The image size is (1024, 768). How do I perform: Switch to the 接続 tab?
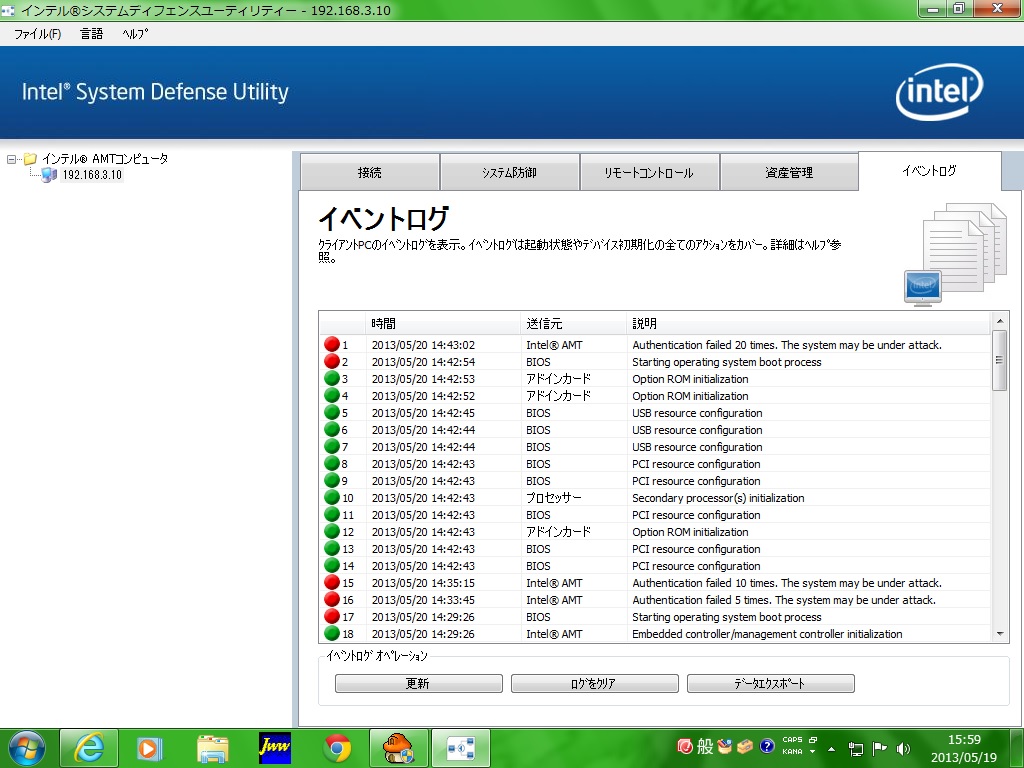[370, 172]
